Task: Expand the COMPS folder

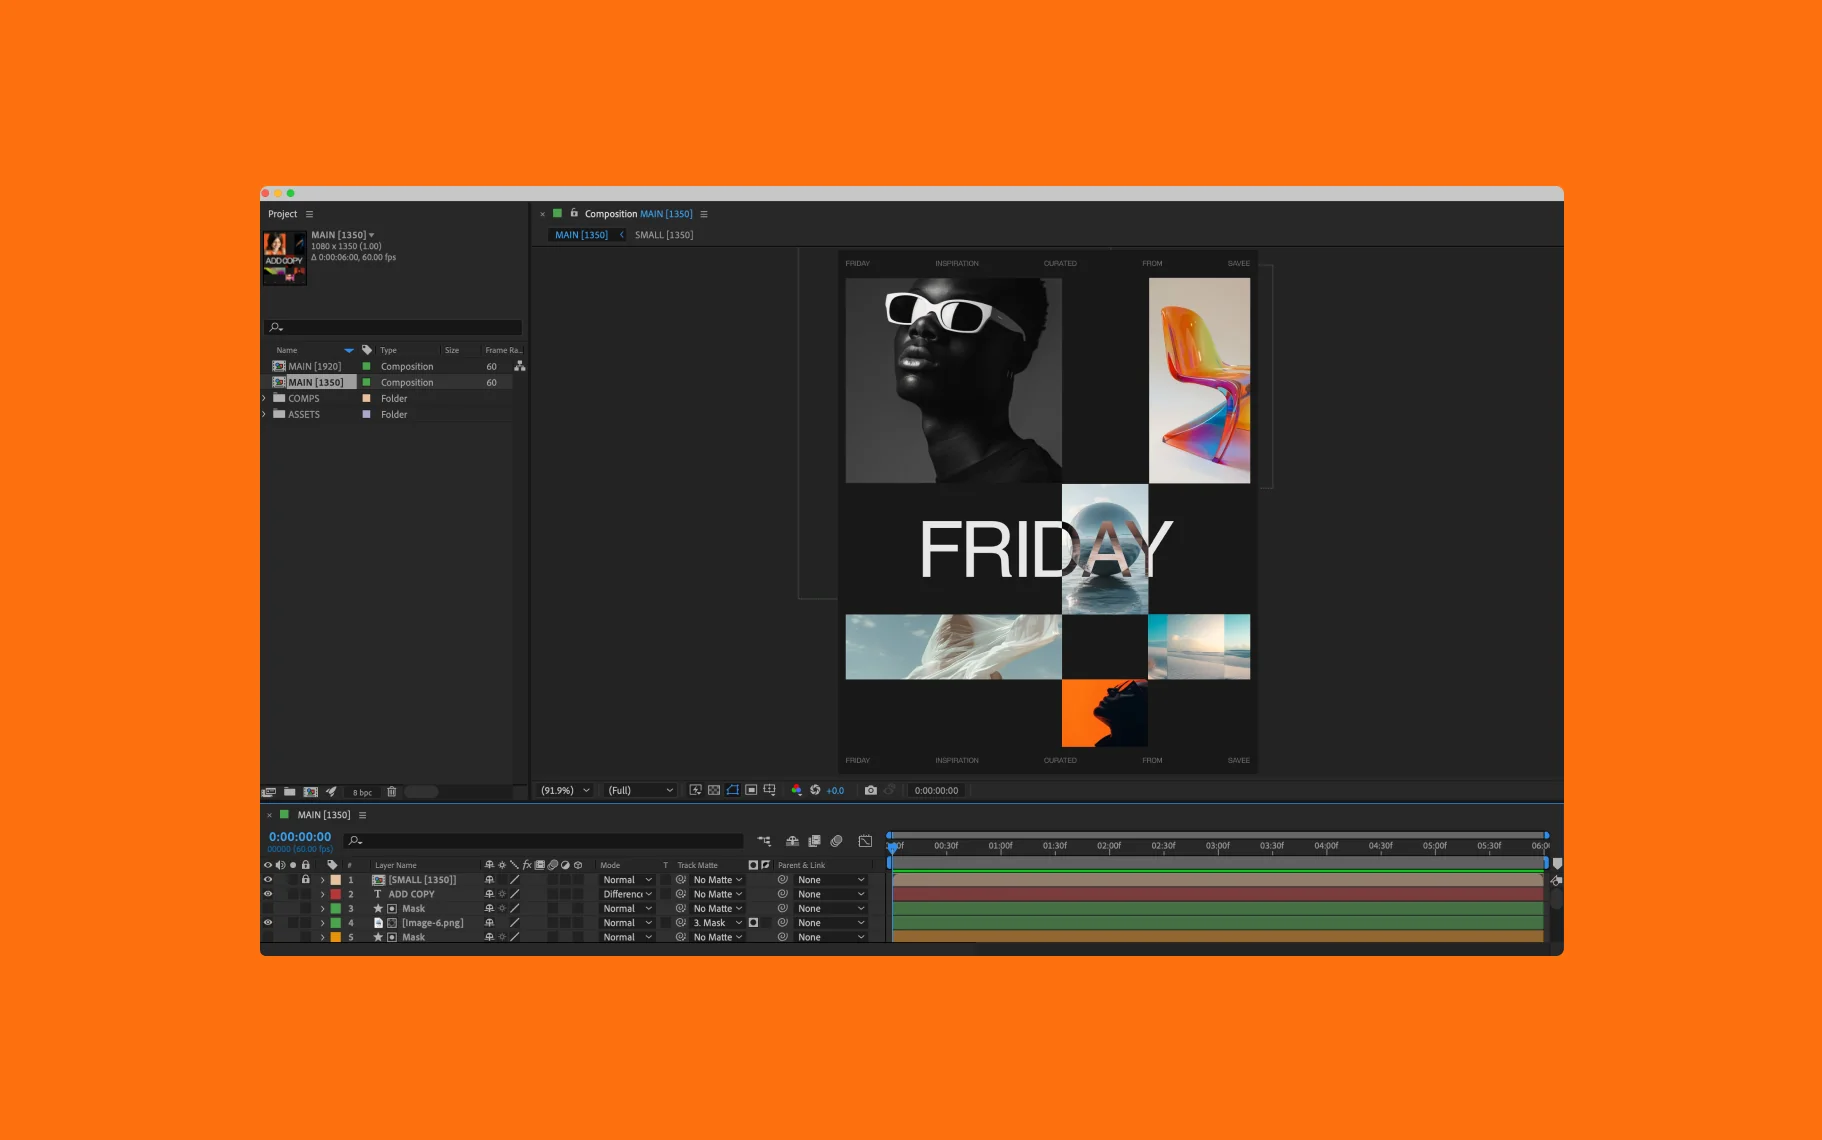Action: [264, 398]
